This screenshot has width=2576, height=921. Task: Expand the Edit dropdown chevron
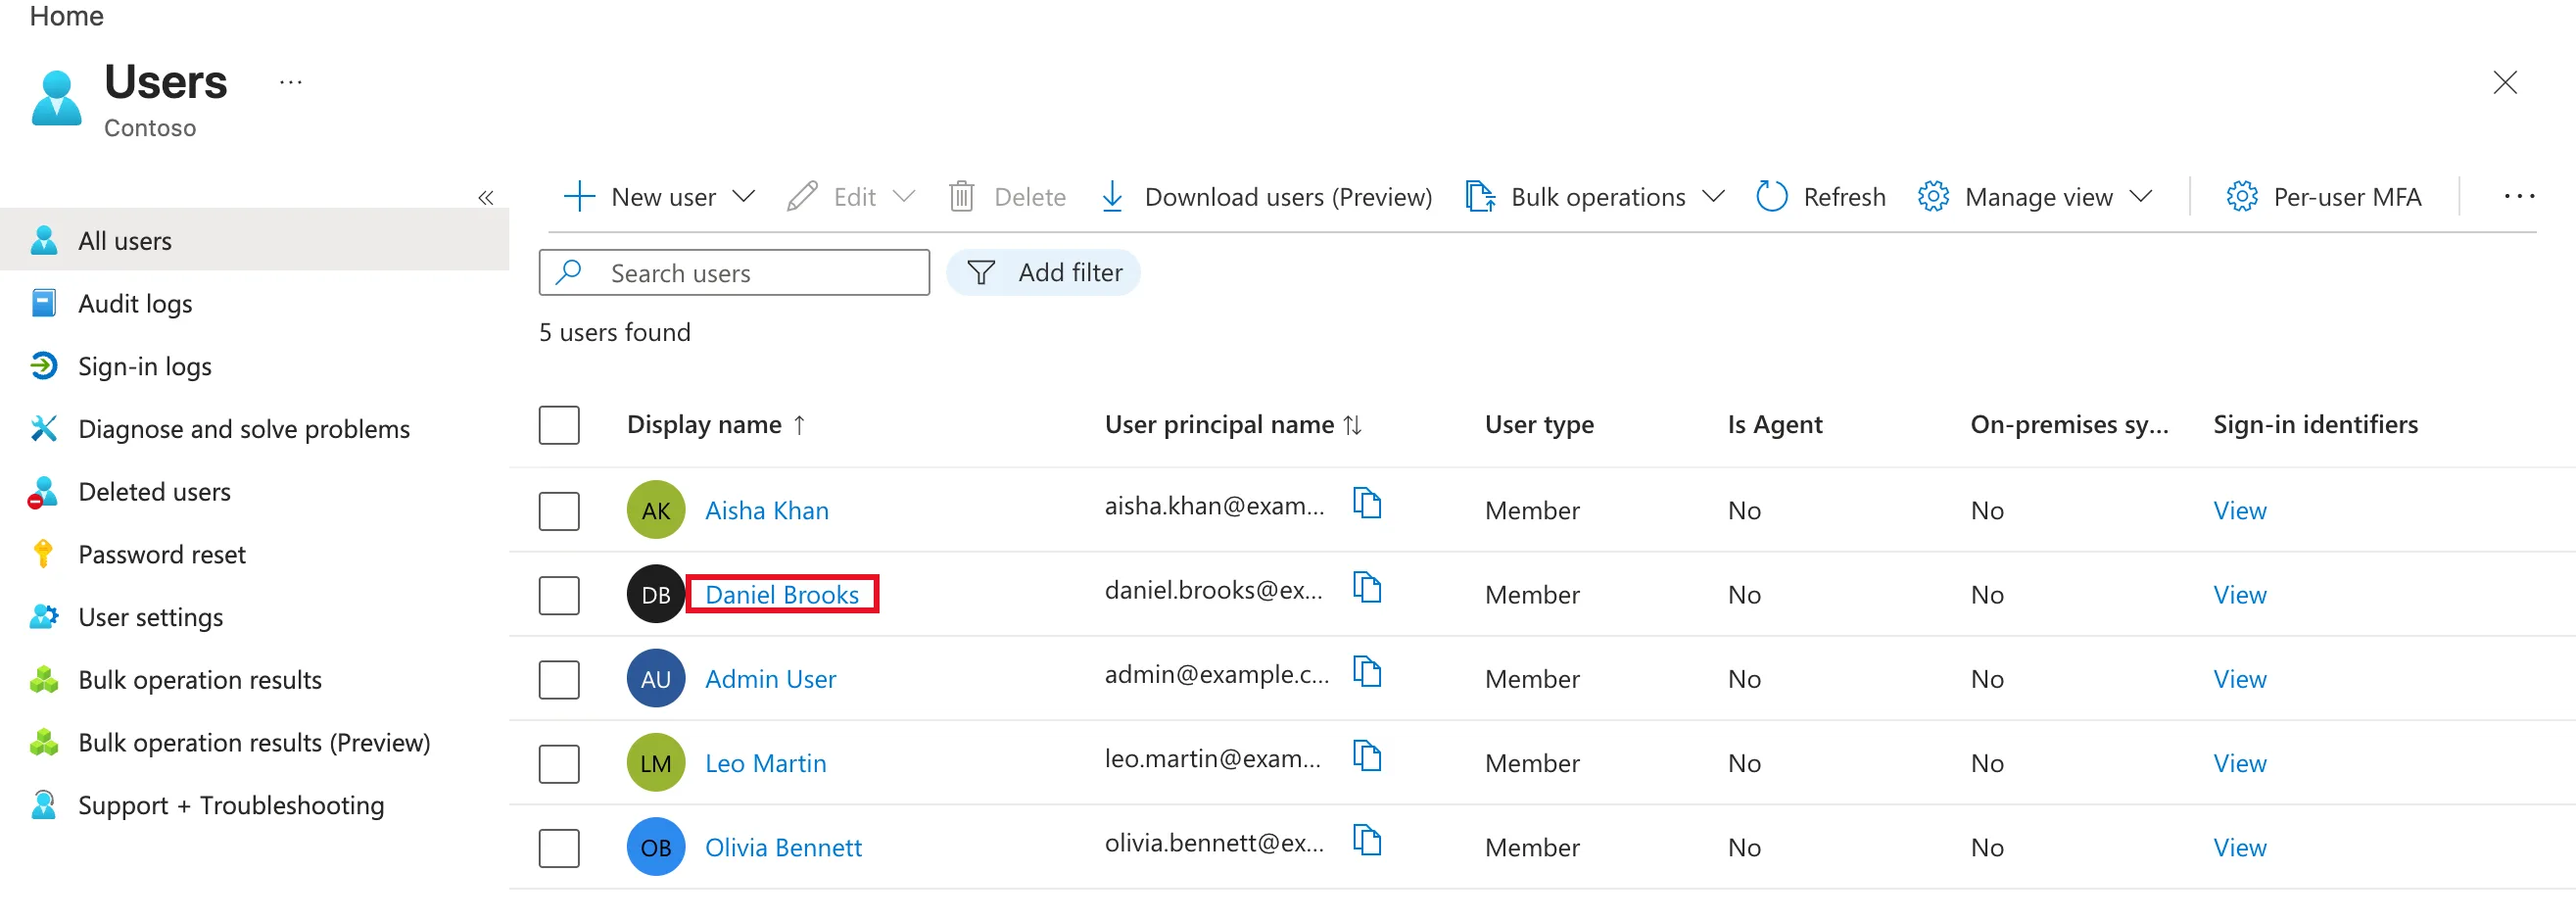pos(904,197)
